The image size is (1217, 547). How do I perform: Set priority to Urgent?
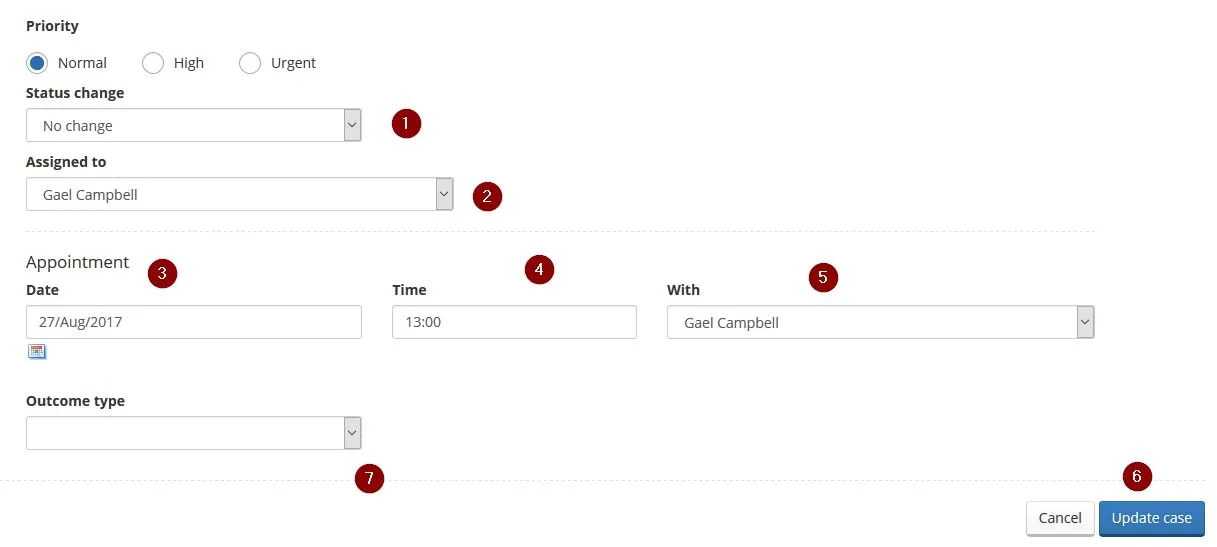pos(250,63)
